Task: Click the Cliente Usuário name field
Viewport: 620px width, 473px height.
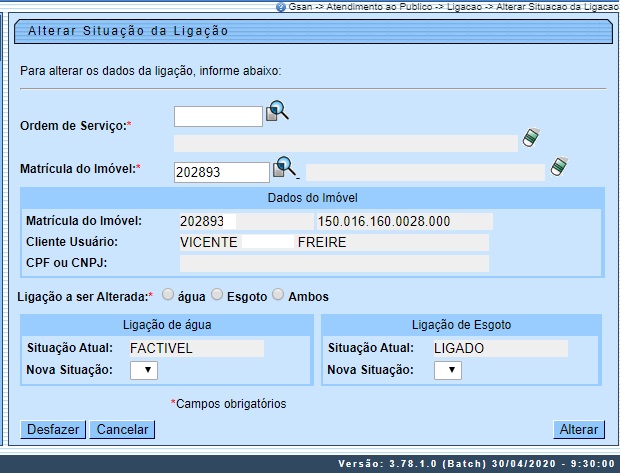Action: coord(334,242)
